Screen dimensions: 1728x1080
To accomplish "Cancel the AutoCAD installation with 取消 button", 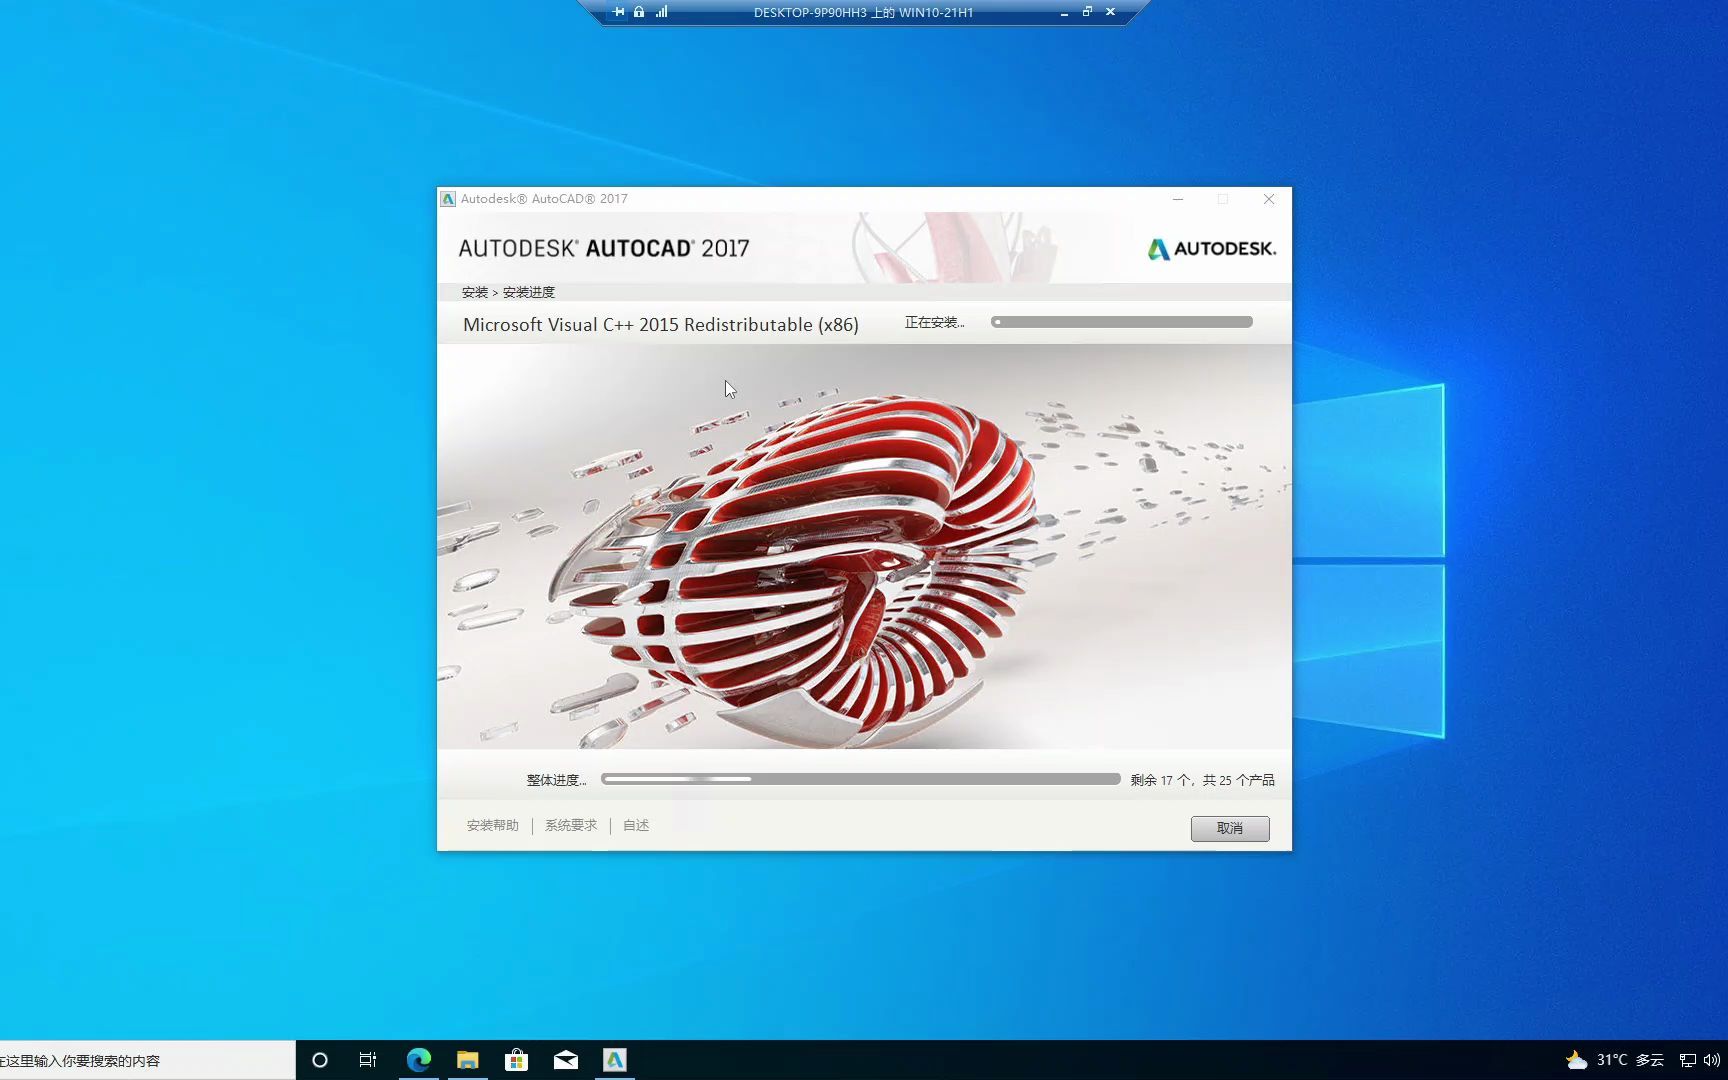I will point(1230,828).
